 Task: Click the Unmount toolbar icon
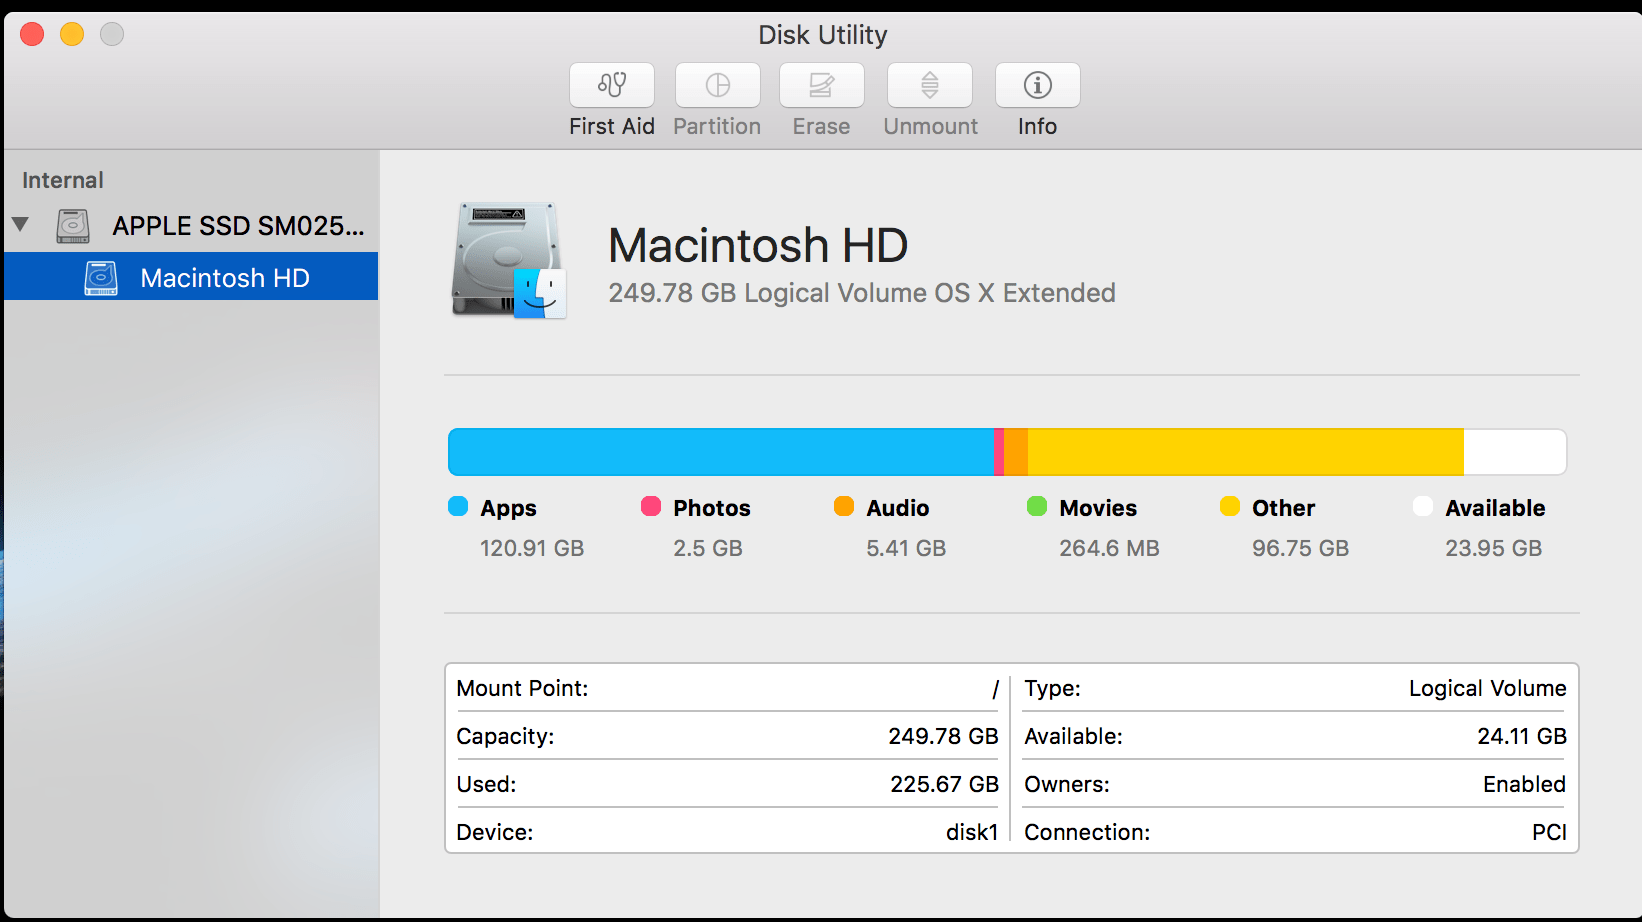click(930, 85)
